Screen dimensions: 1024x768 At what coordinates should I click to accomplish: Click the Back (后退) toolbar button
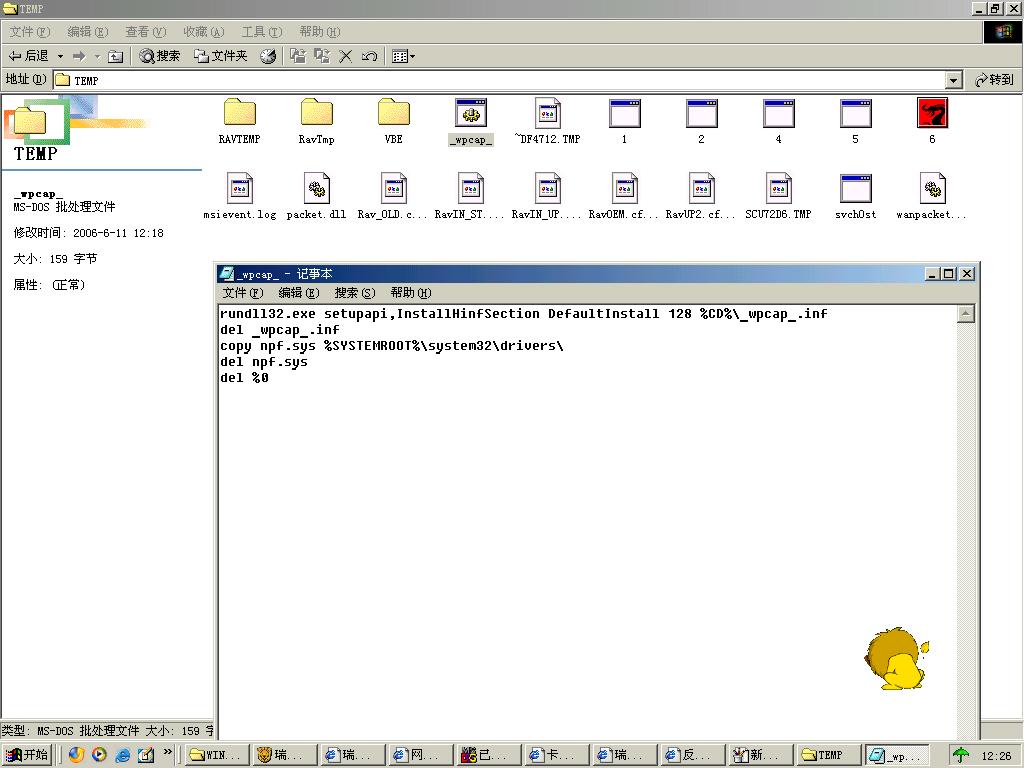pos(29,56)
